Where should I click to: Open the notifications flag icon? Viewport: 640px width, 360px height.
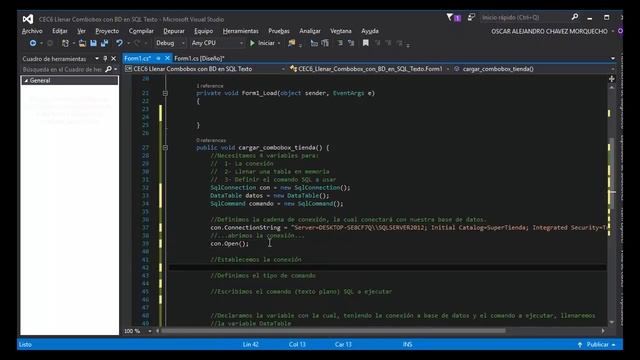(450, 17)
